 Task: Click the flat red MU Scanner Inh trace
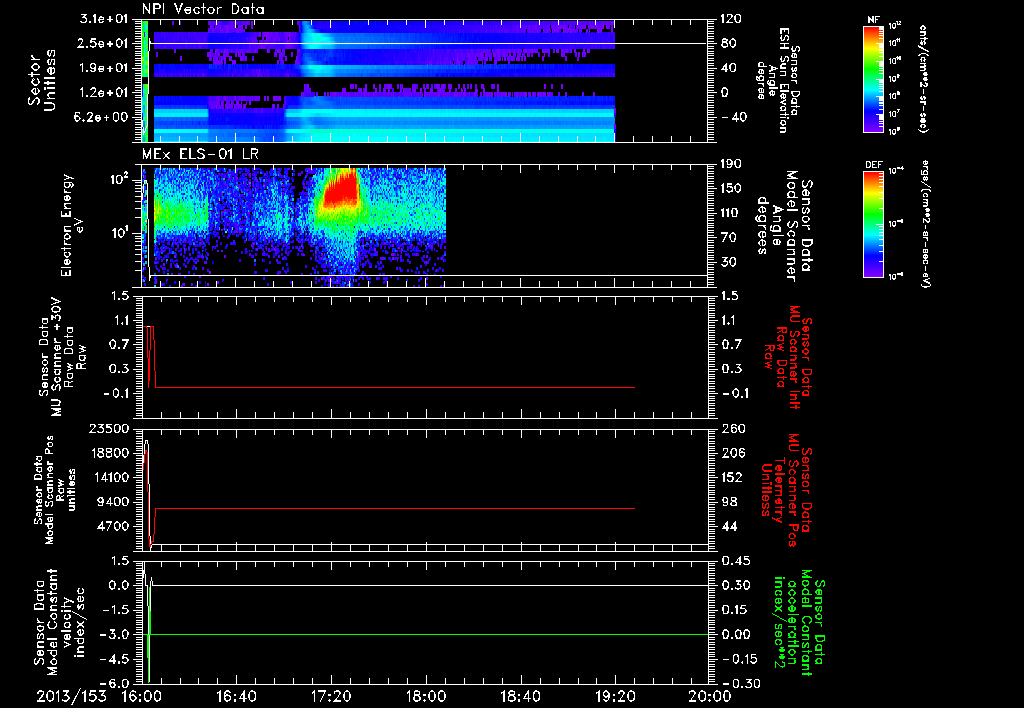394,387
